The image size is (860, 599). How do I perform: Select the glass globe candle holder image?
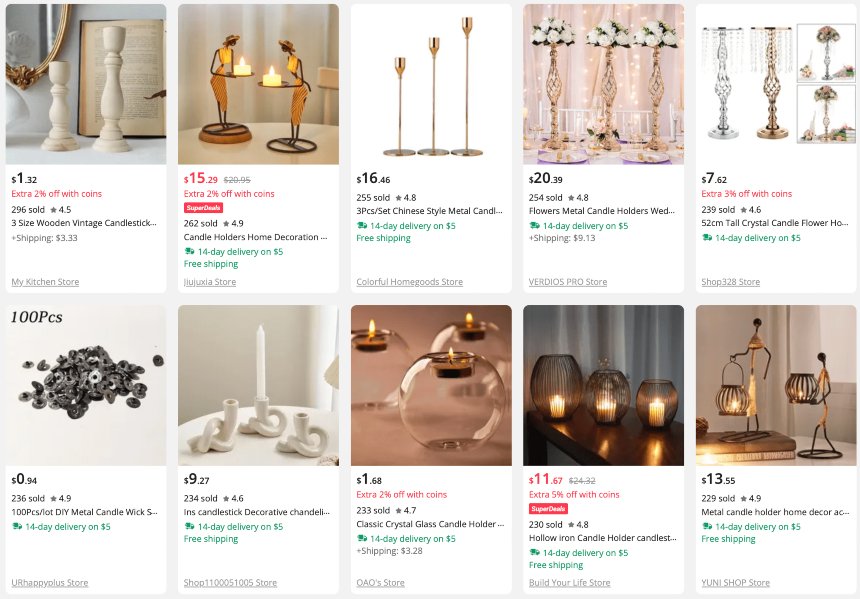pyautogui.click(x=431, y=385)
